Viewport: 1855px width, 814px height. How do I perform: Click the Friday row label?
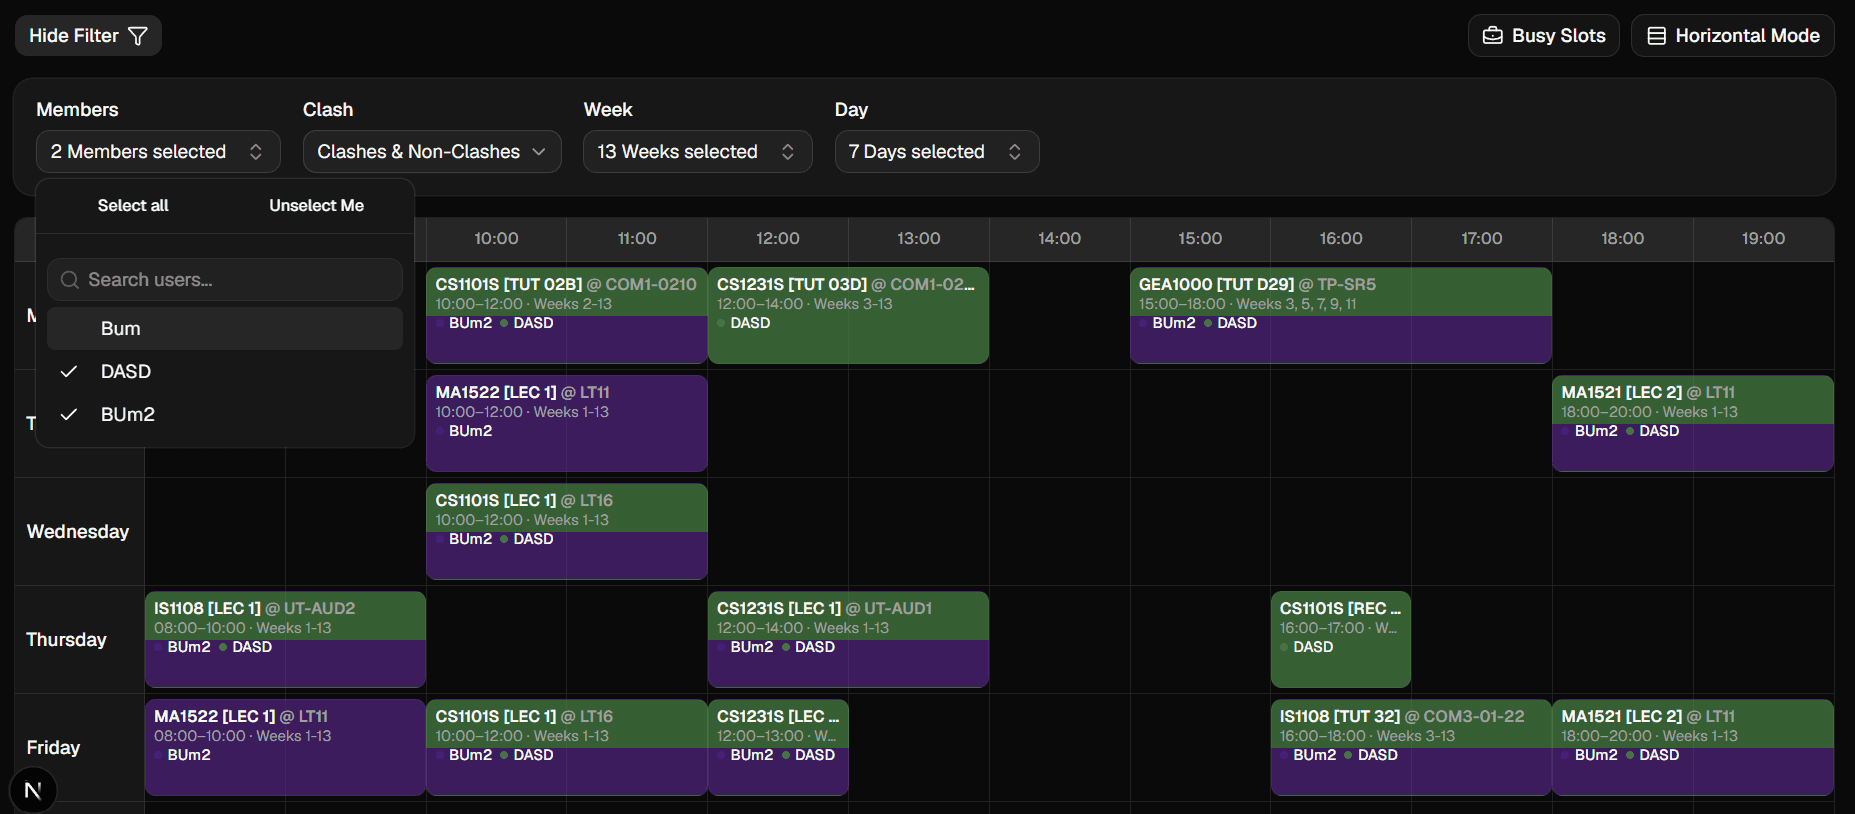tap(53, 748)
